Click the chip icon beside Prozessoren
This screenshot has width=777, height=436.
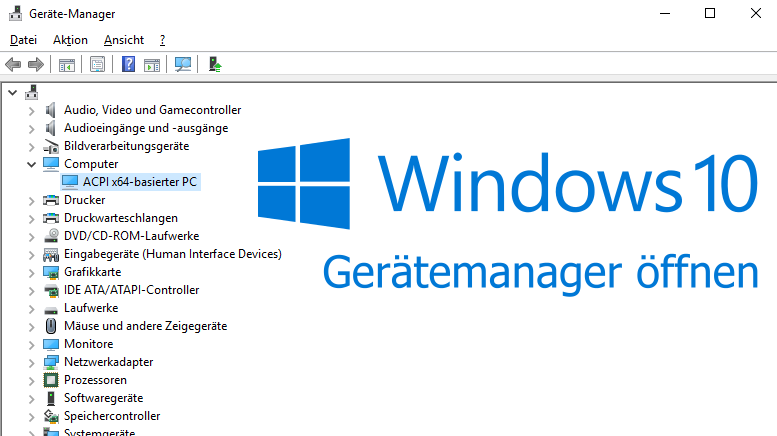click(x=51, y=380)
